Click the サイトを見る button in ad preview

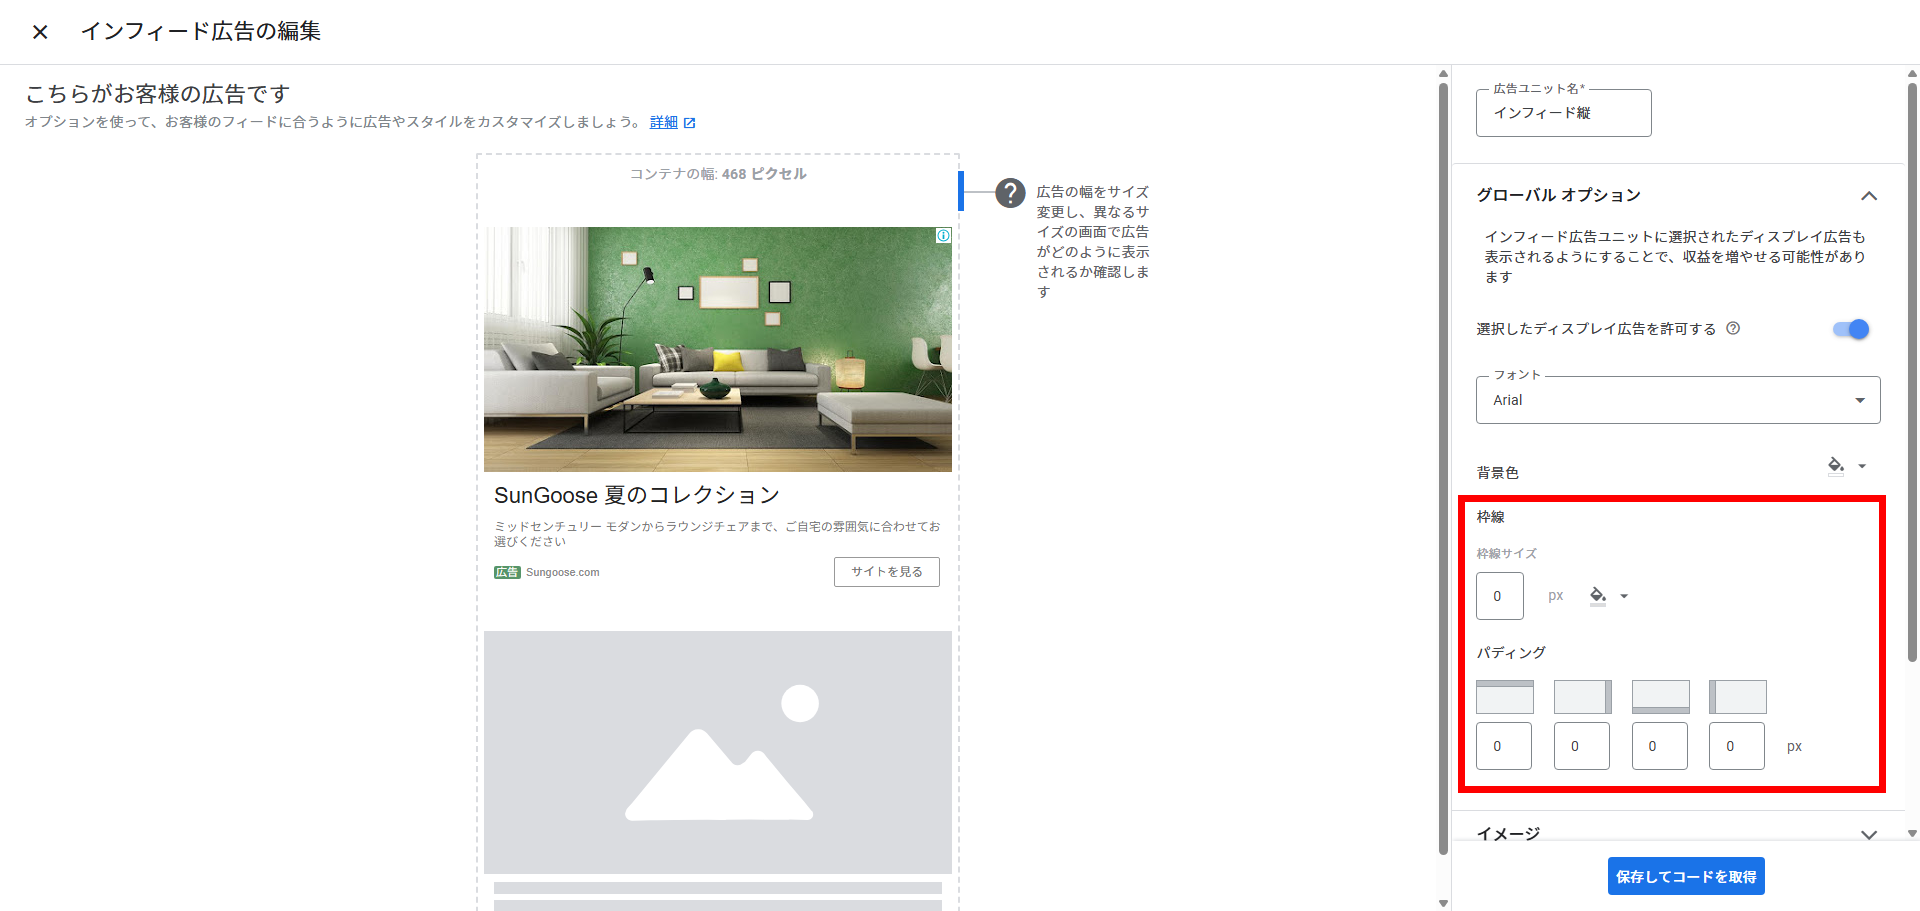pyautogui.click(x=886, y=572)
